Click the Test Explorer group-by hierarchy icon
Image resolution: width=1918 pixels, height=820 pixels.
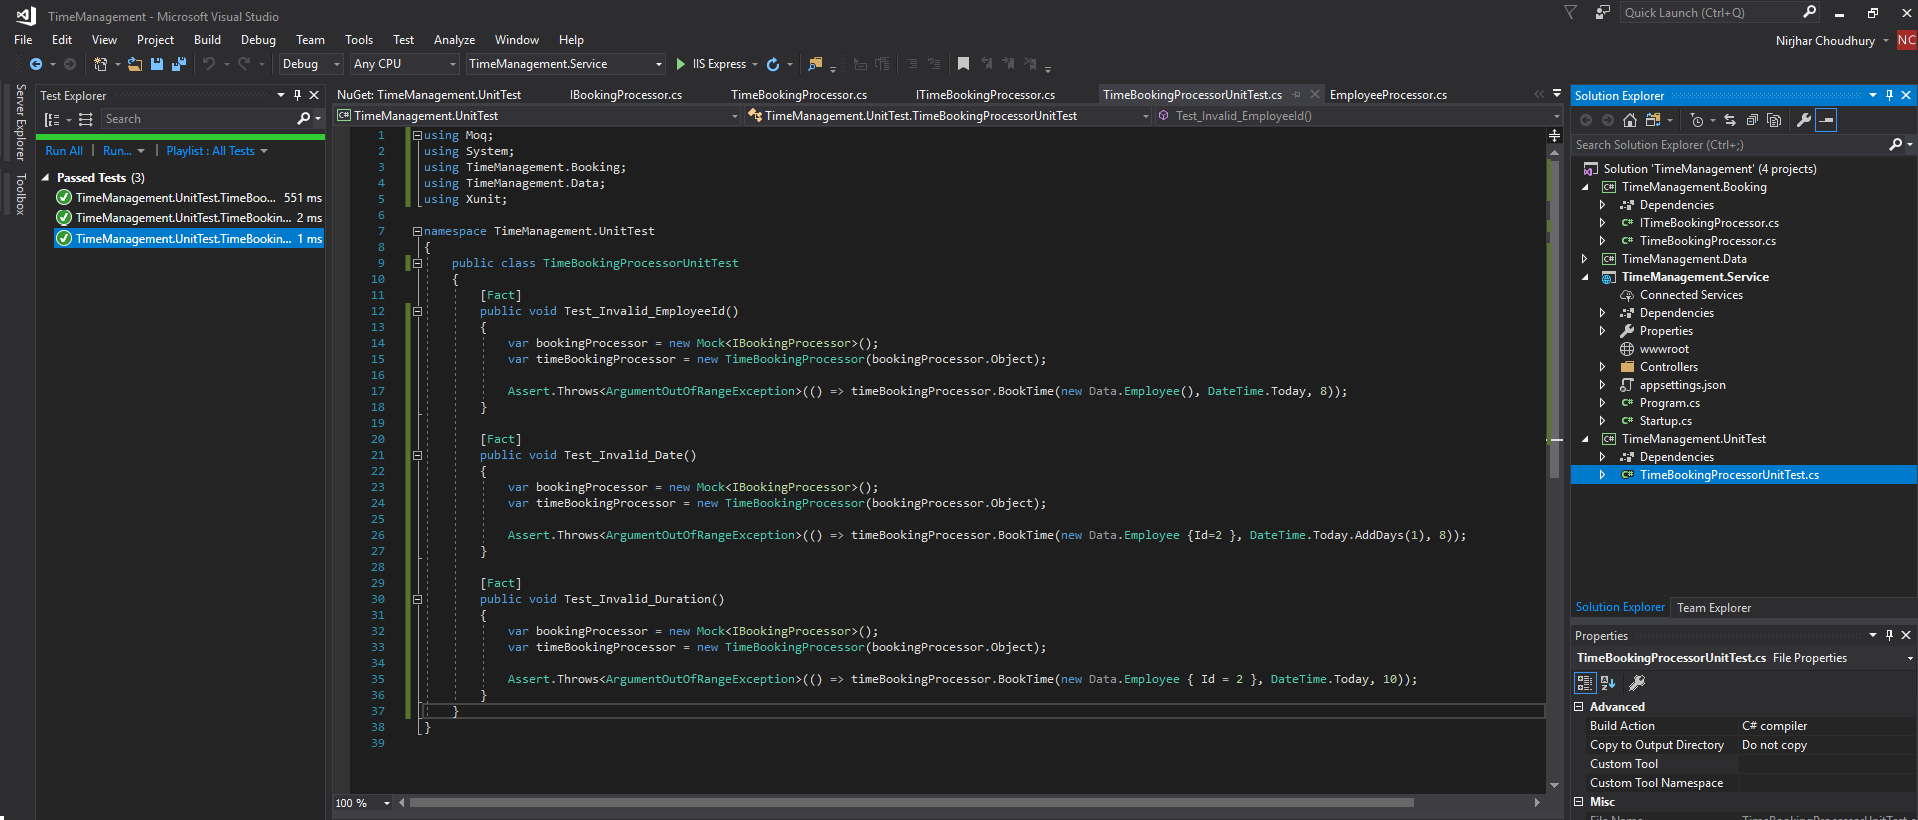coord(52,119)
